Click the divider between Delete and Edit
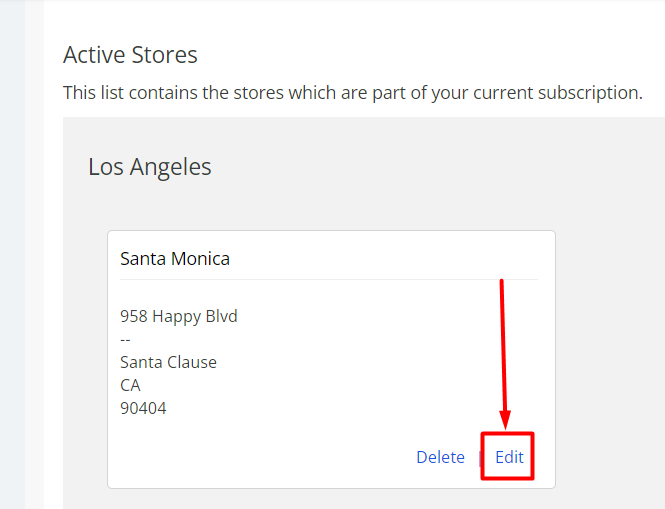Screen dimensions: 665x509 click(481, 457)
